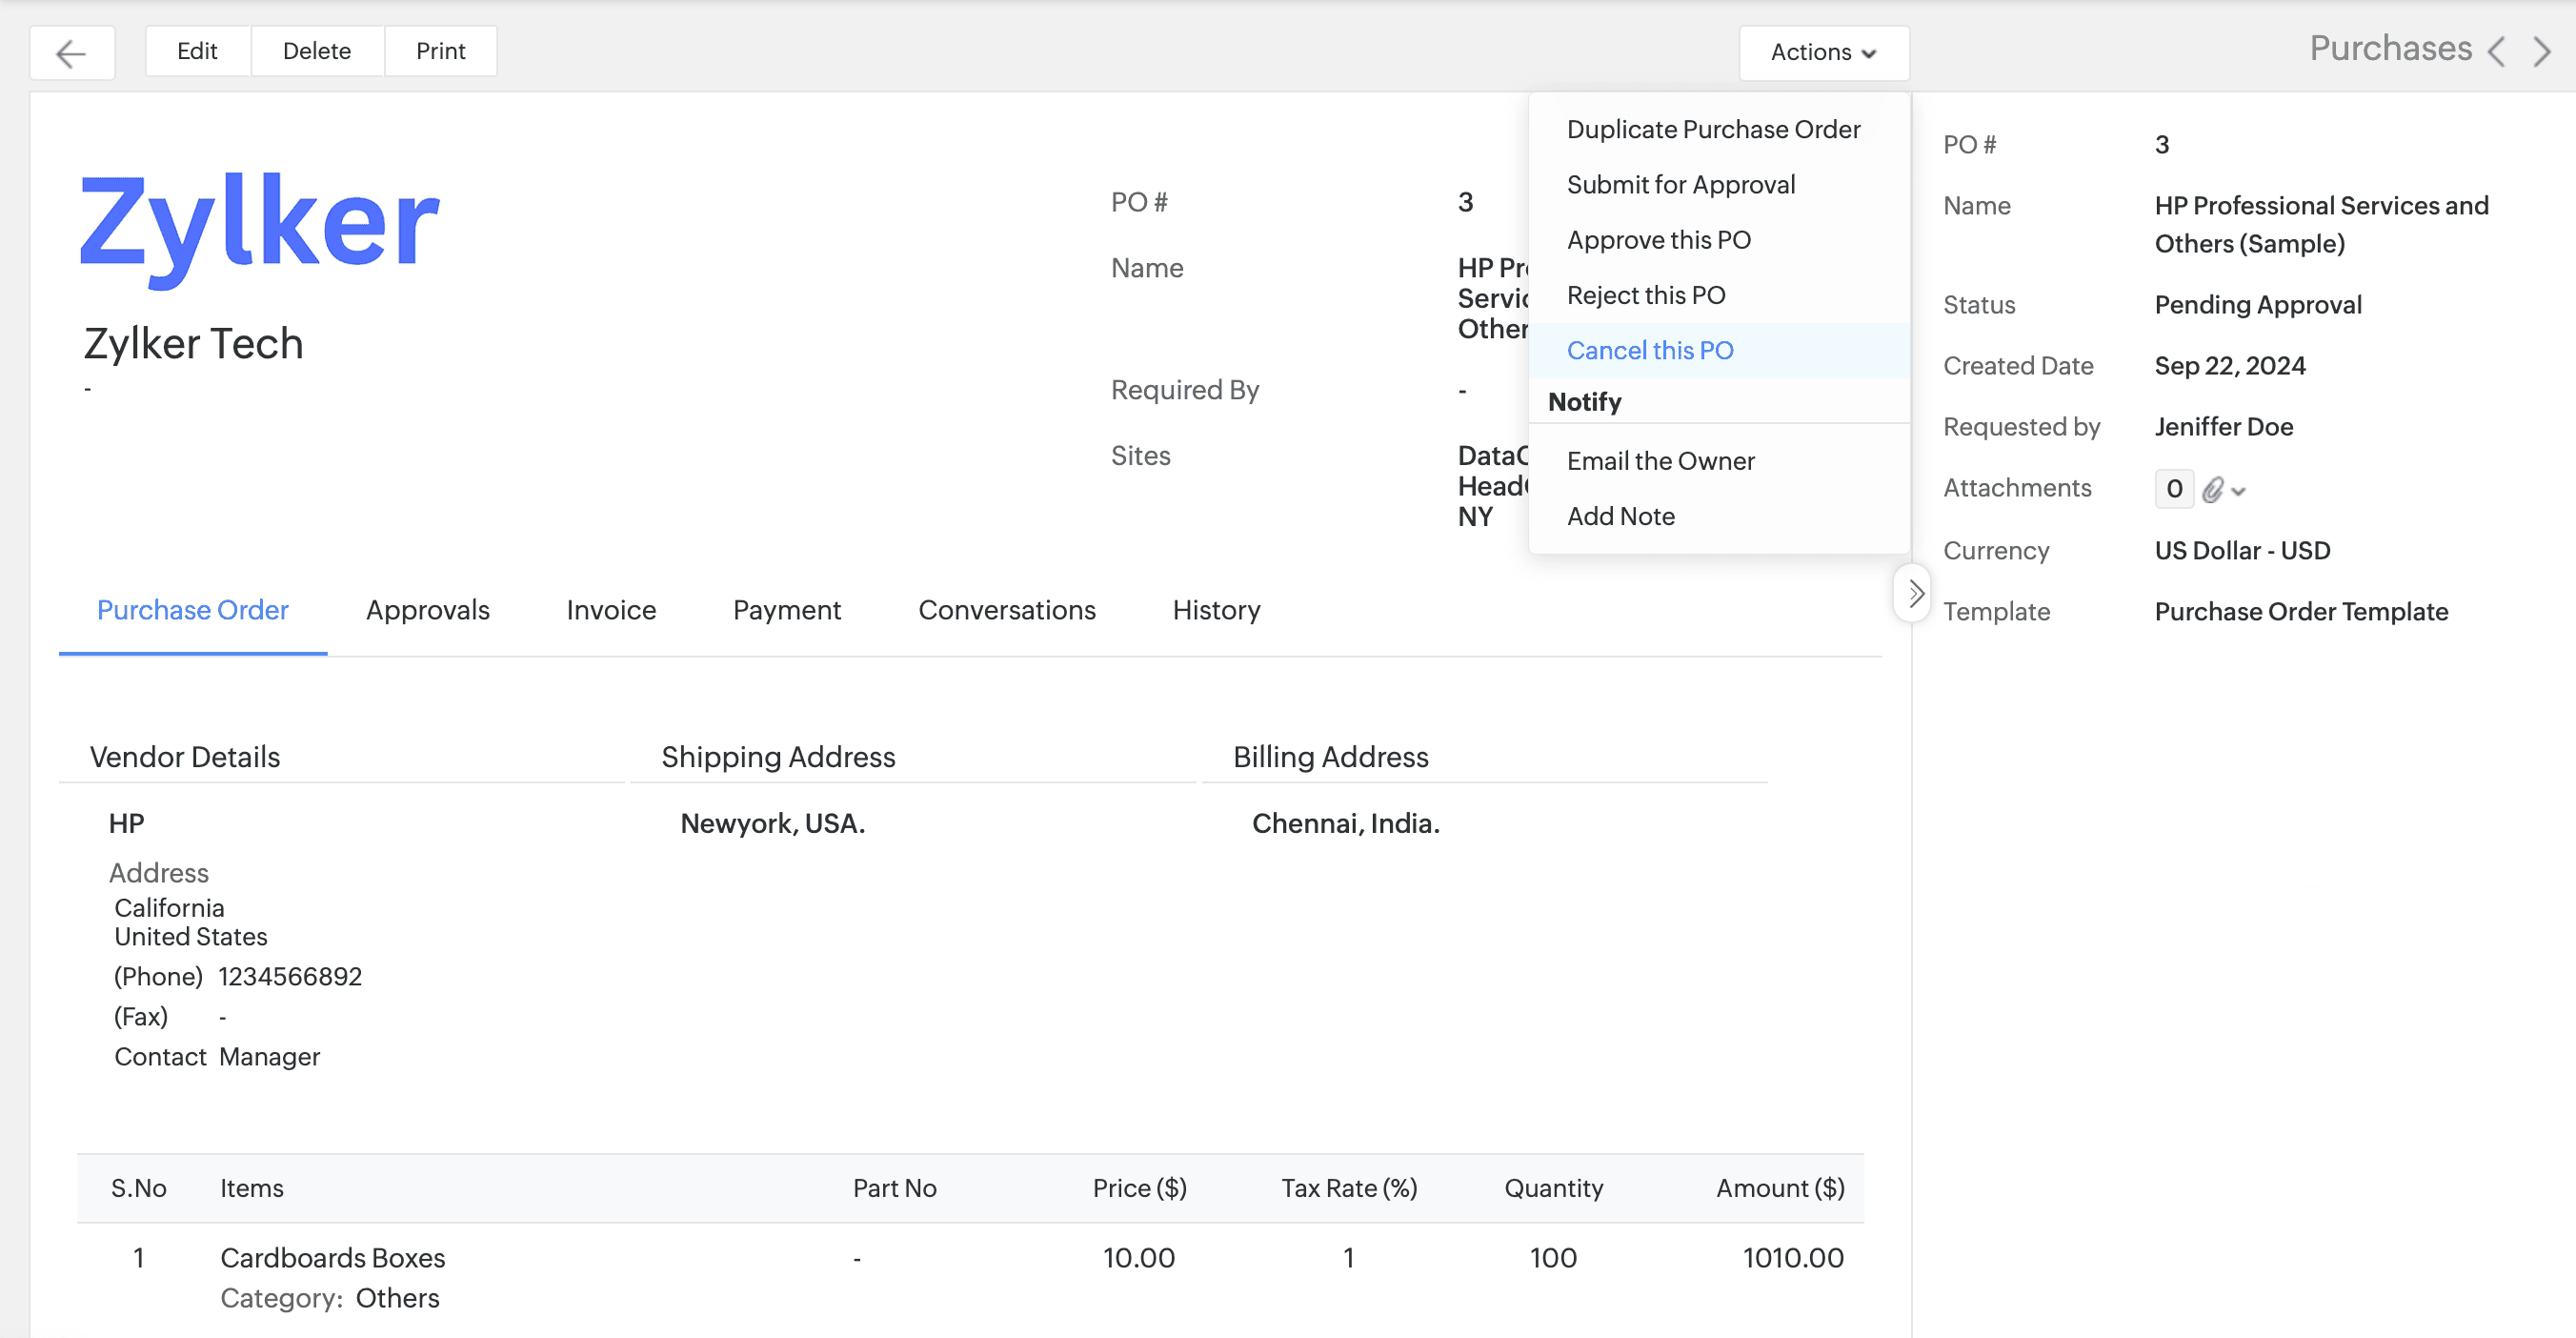
Task: Select Duplicate Purchase Order from menu
Action: point(1713,130)
